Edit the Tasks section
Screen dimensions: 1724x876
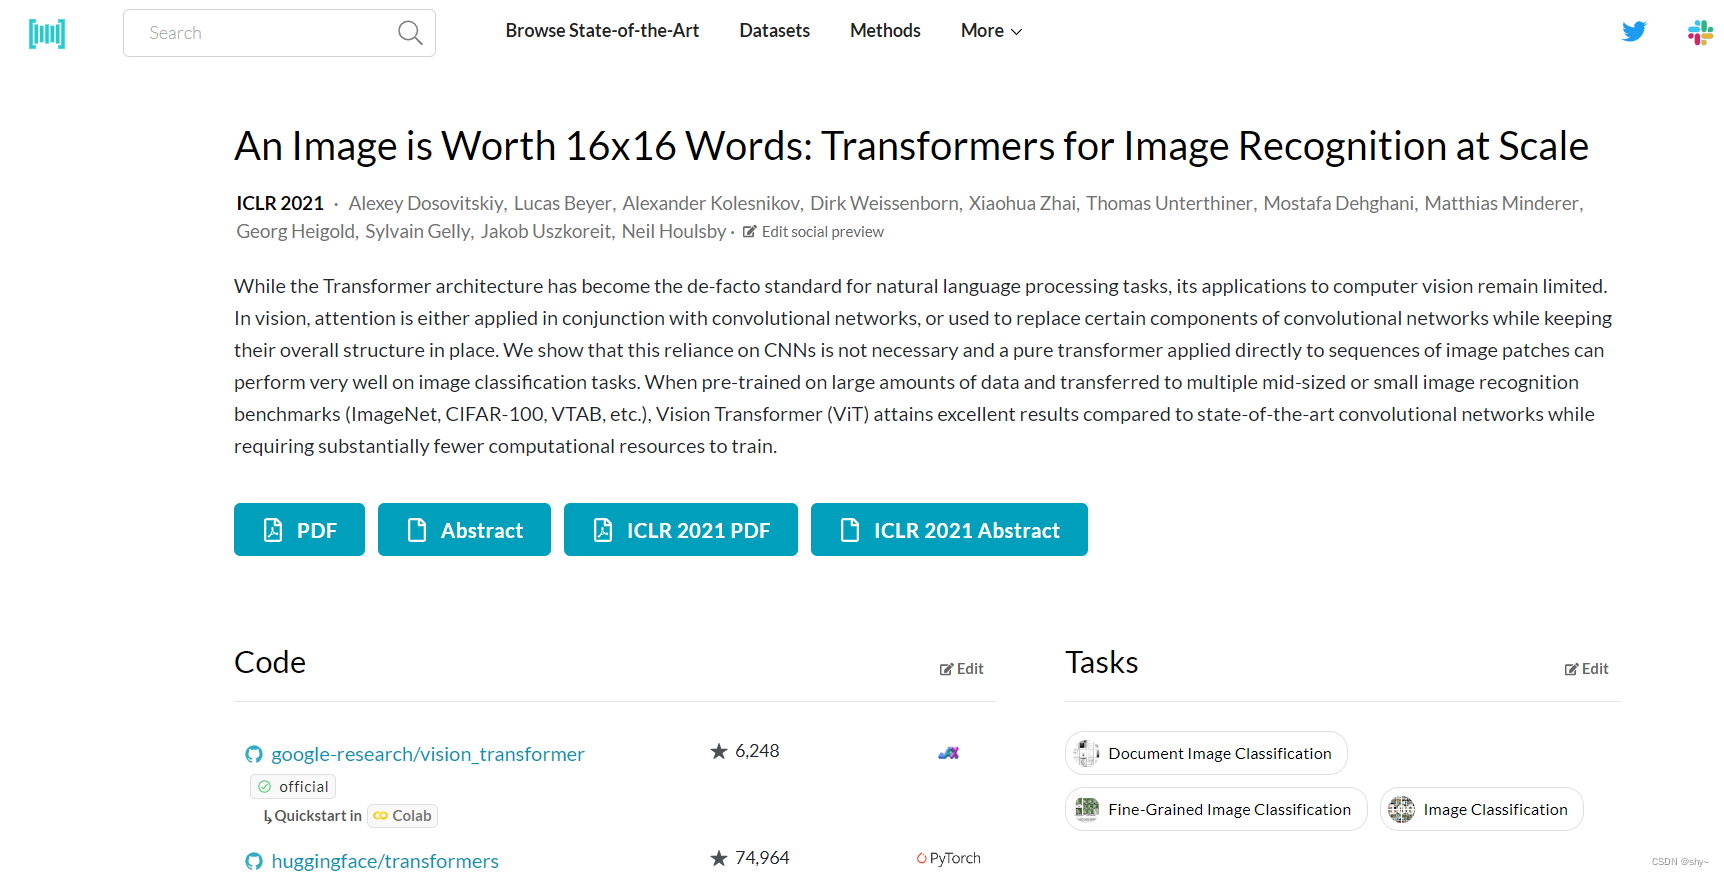click(x=1586, y=669)
